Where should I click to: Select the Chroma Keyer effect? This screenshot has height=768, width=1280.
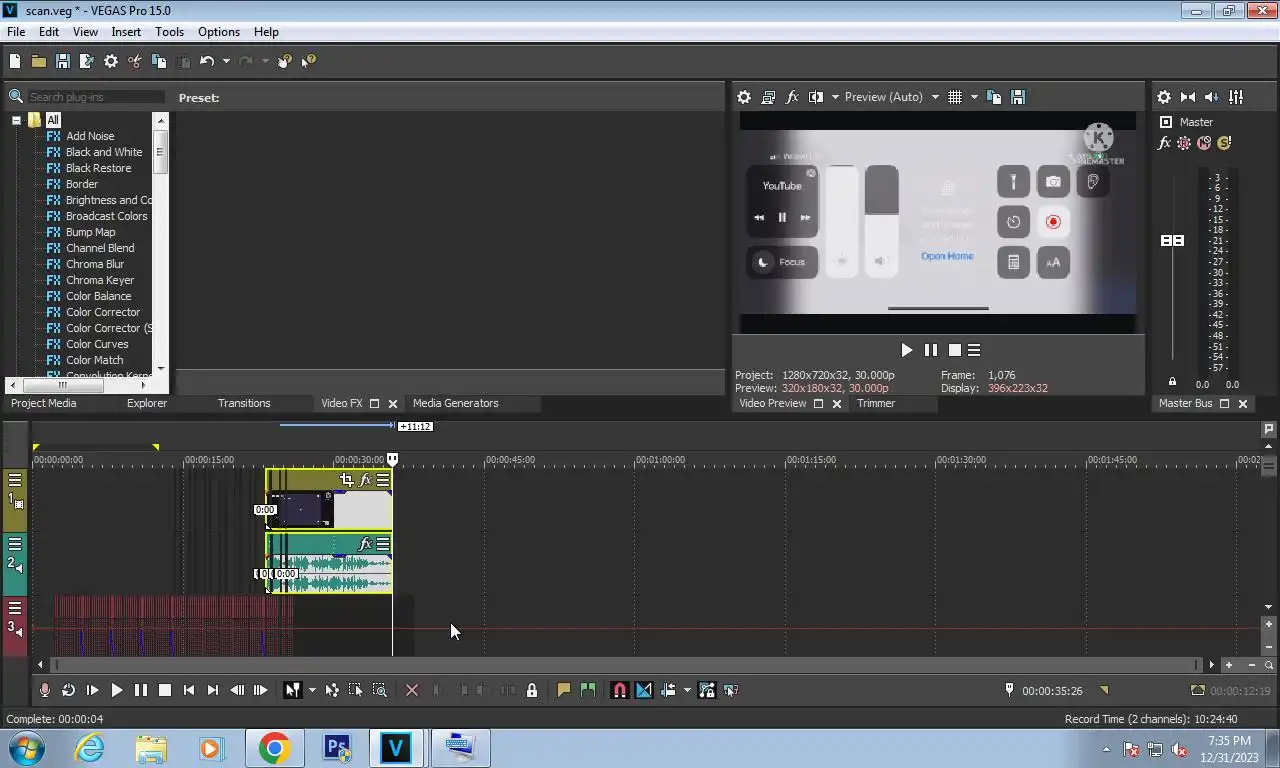point(100,280)
